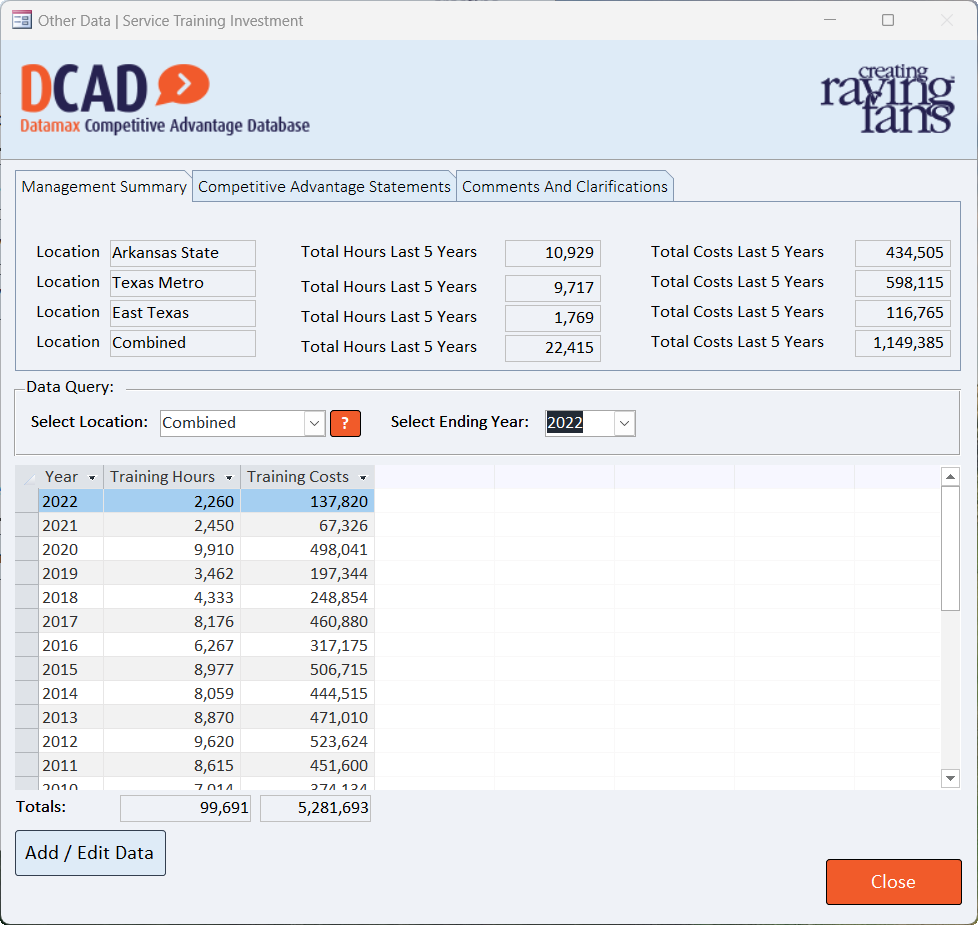Open the Training Hours column filter arrow
The width and height of the screenshot is (978, 925).
pos(229,478)
